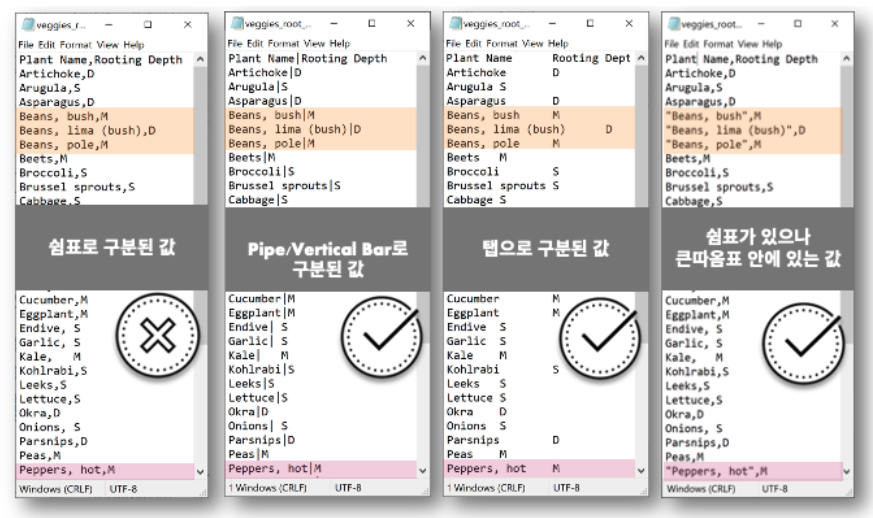Click the line 'Beans, bush|M'
873x518 pixels.
[271, 115]
